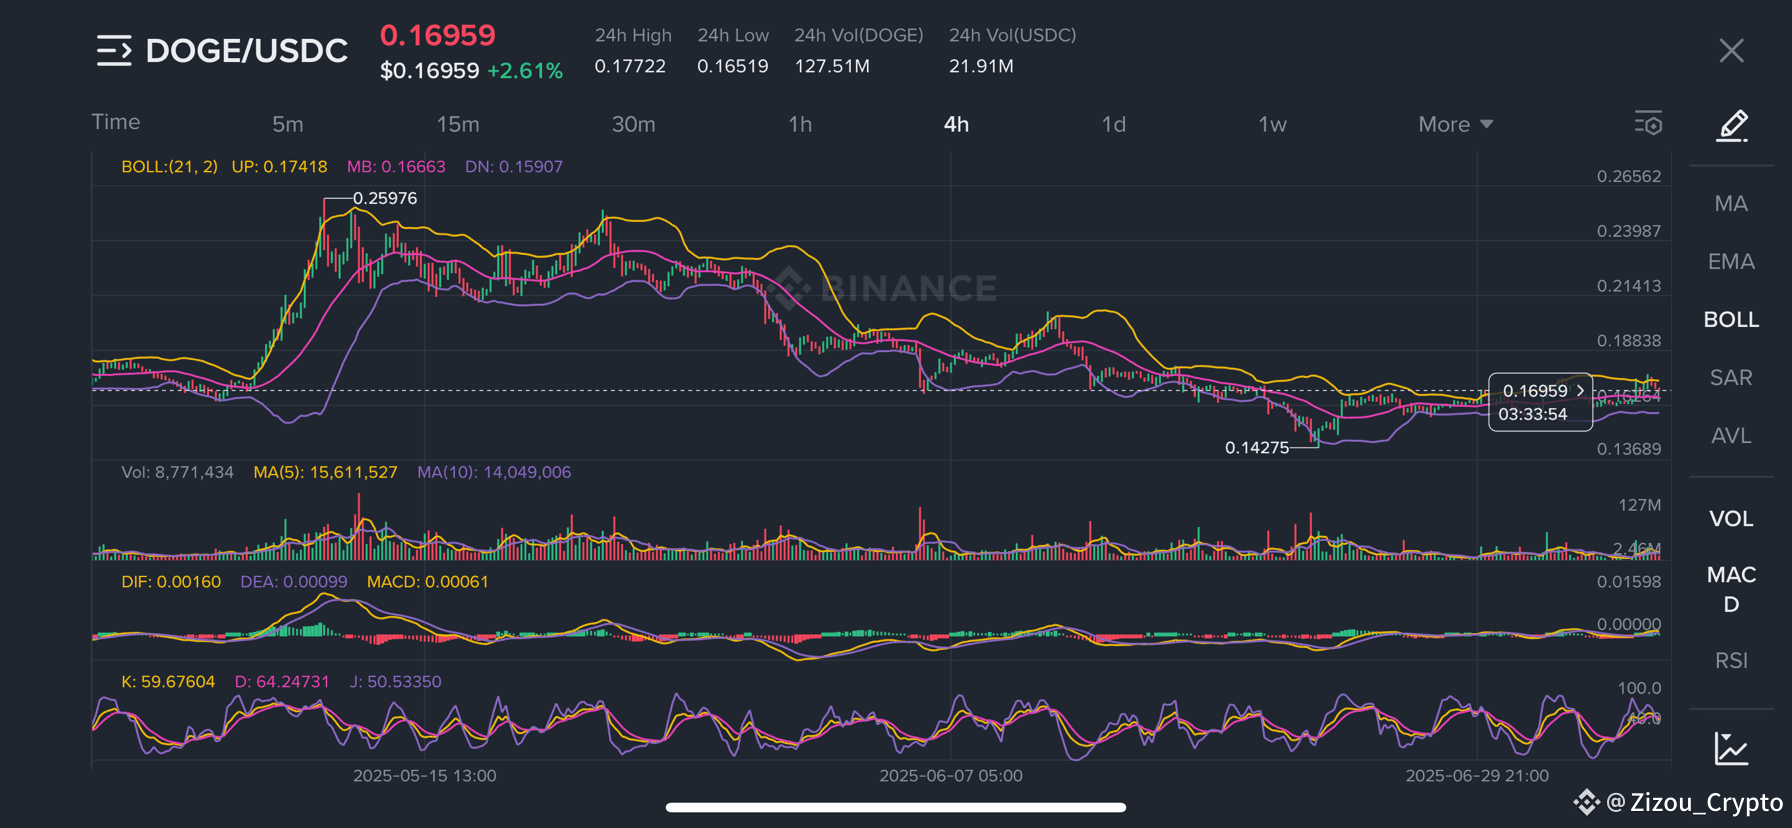The width and height of the screenshot is (1792, 828).
Task: Close the chart with the X icon
Action: click(1731, 51)
